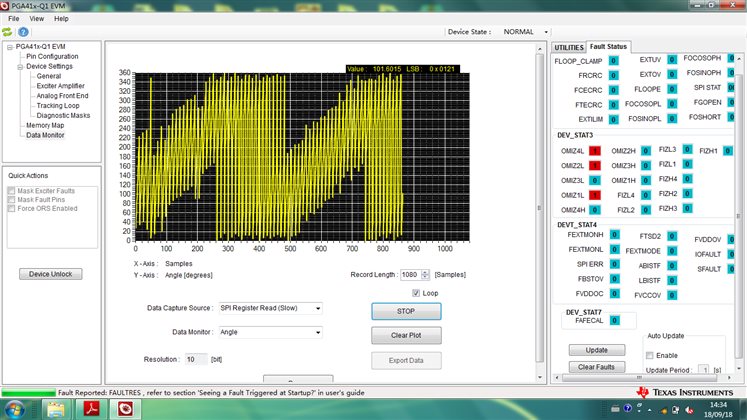Select Fault Status tab
The width and height of the screenshot is (747, 420).
[x=608, y=47]
